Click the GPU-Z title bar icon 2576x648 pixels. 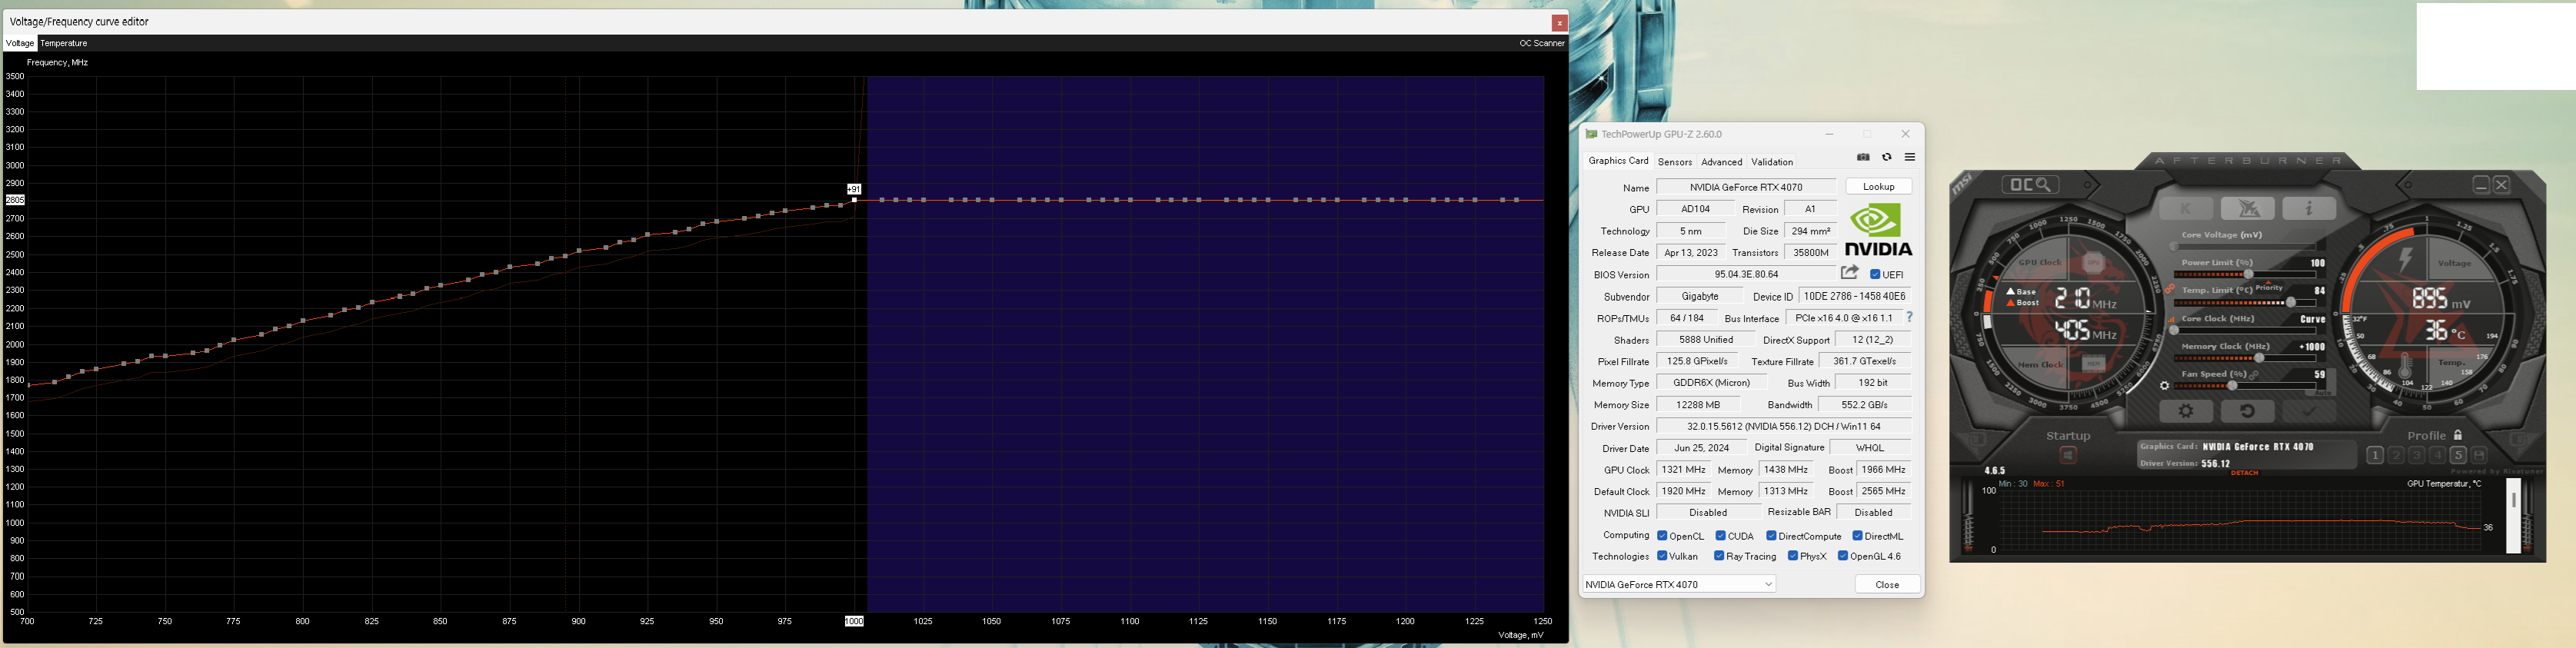pyautogui.click(x=1591, y=134)
